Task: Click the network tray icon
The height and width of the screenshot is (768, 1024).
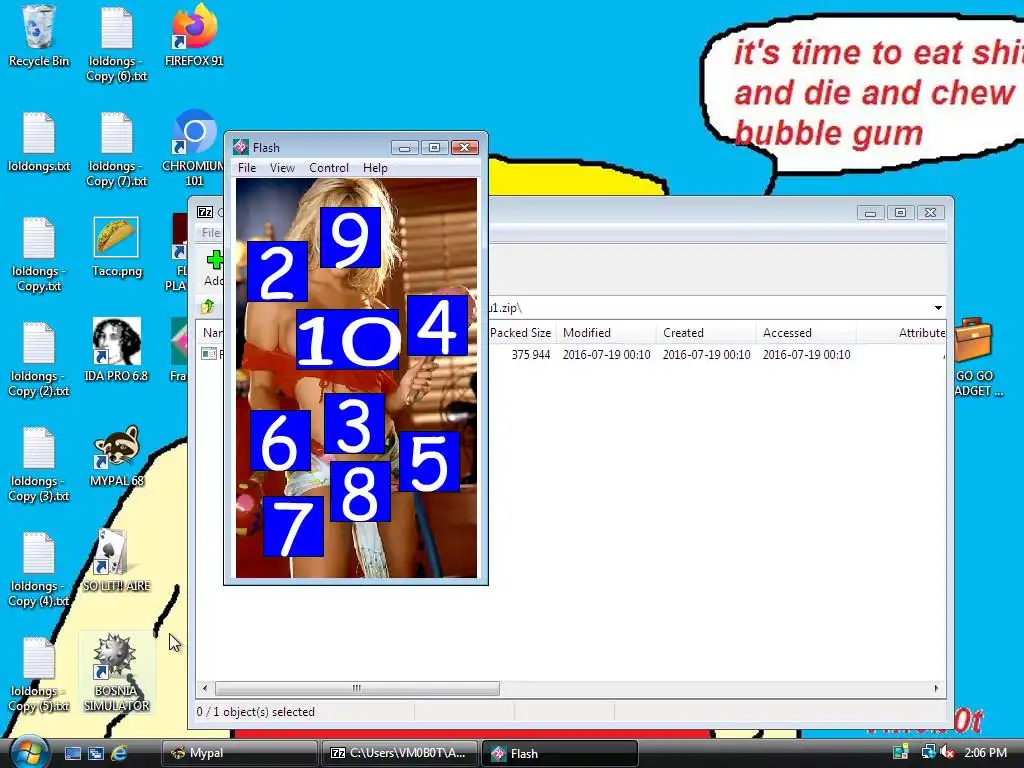Action: coord(927,752)
